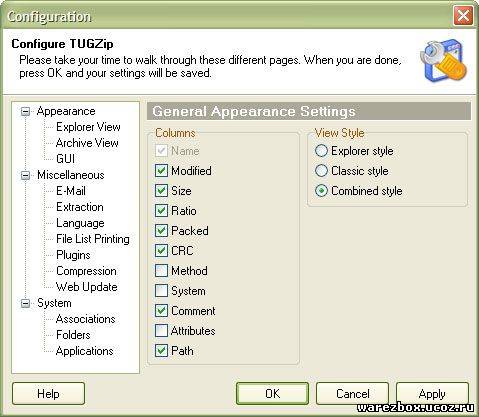
Task: Click the OK button to save settings
Action: (272, 394)
